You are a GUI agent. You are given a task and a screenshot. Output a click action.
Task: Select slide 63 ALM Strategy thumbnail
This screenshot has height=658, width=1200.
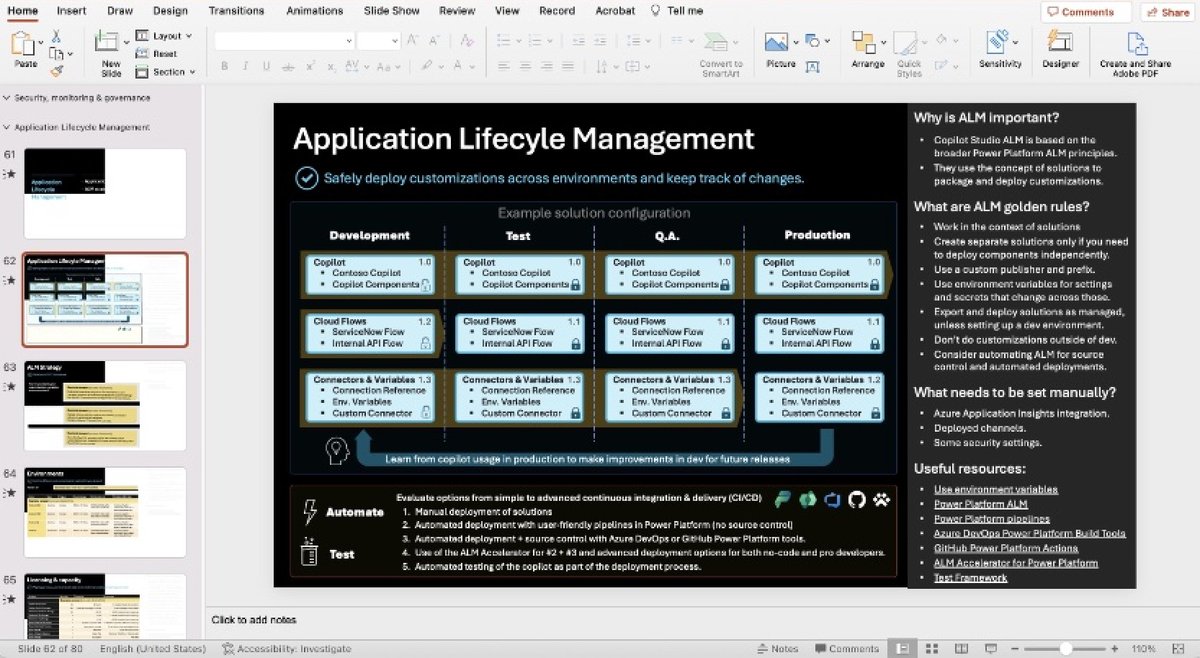click(105, 405)
